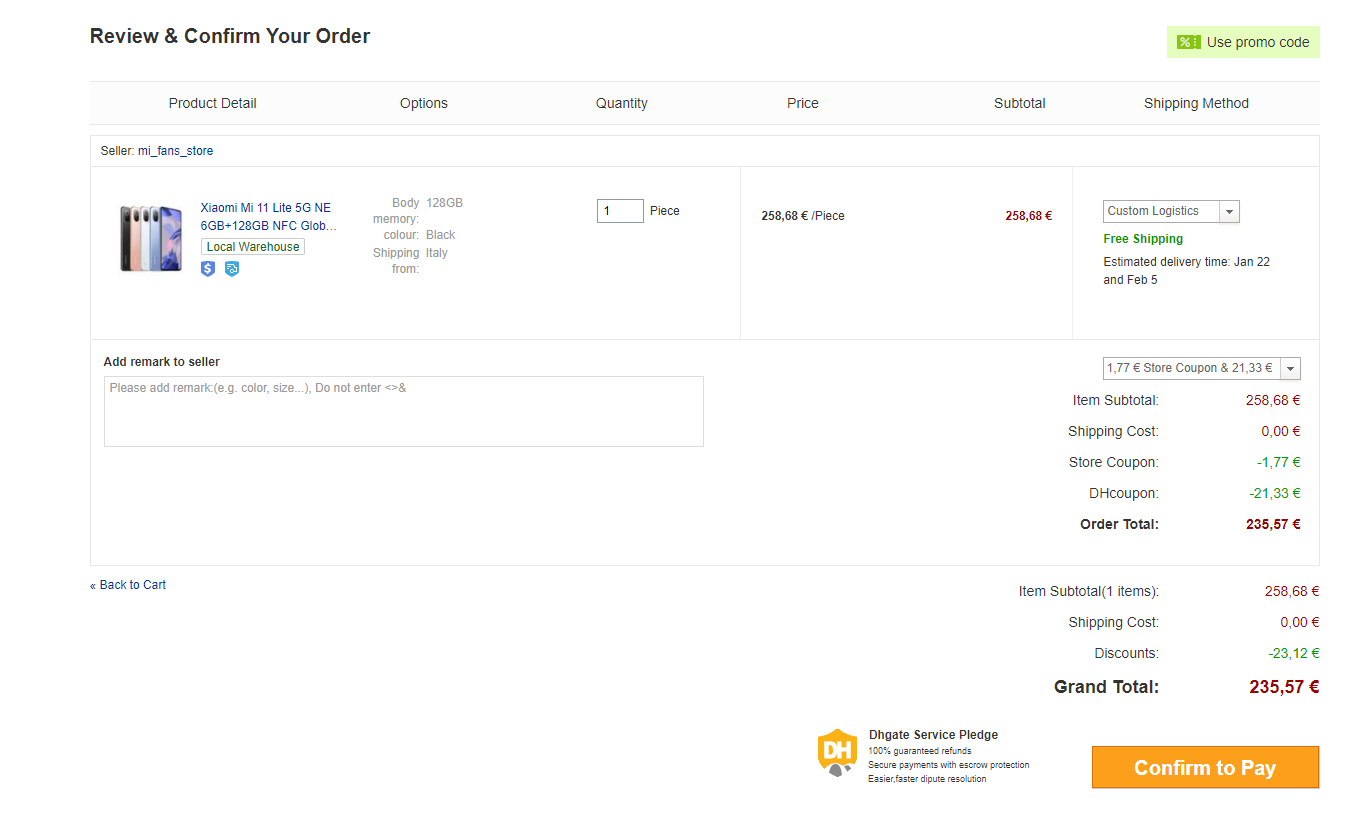Click the Grand Total amount 235,57 €
This screenshot has width=1350, height=817.
[x=1284, y=687]
